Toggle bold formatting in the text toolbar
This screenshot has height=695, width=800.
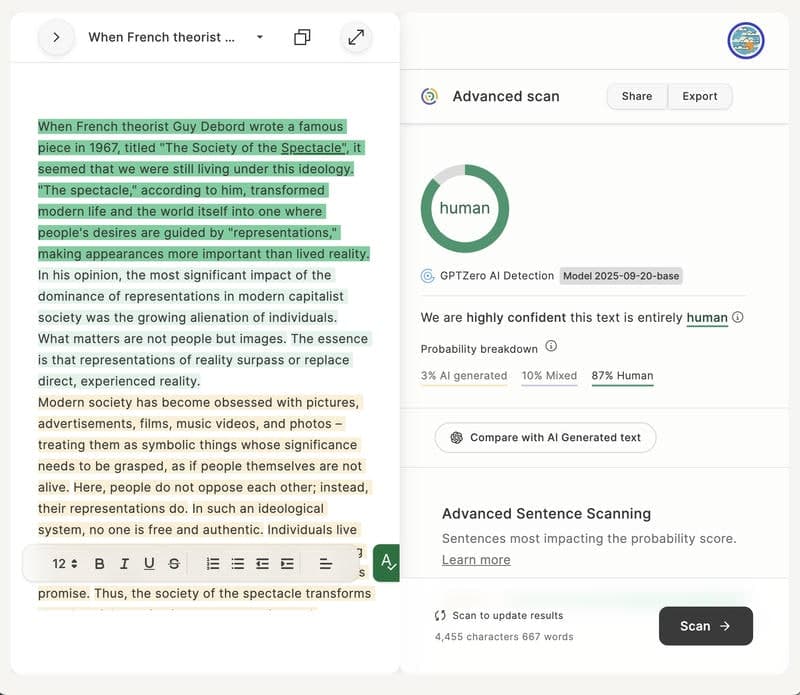click(99, 564)
